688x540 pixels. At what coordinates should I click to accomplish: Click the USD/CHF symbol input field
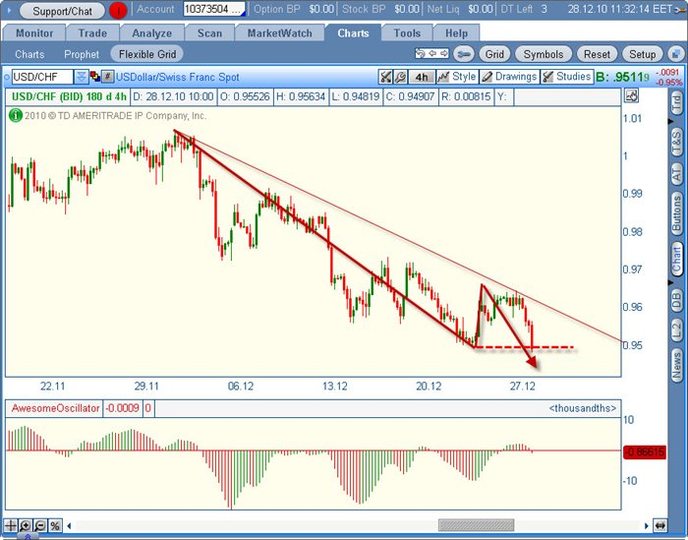click(40, 77)
